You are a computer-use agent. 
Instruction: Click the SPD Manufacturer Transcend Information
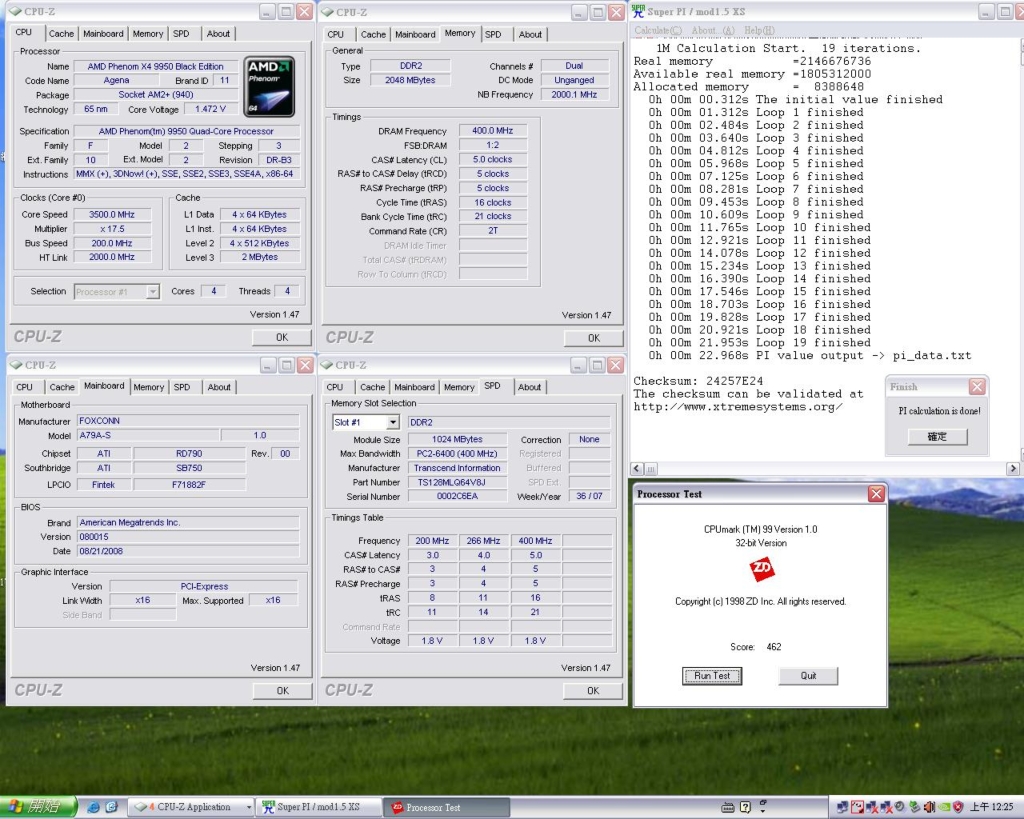point(456,468)
